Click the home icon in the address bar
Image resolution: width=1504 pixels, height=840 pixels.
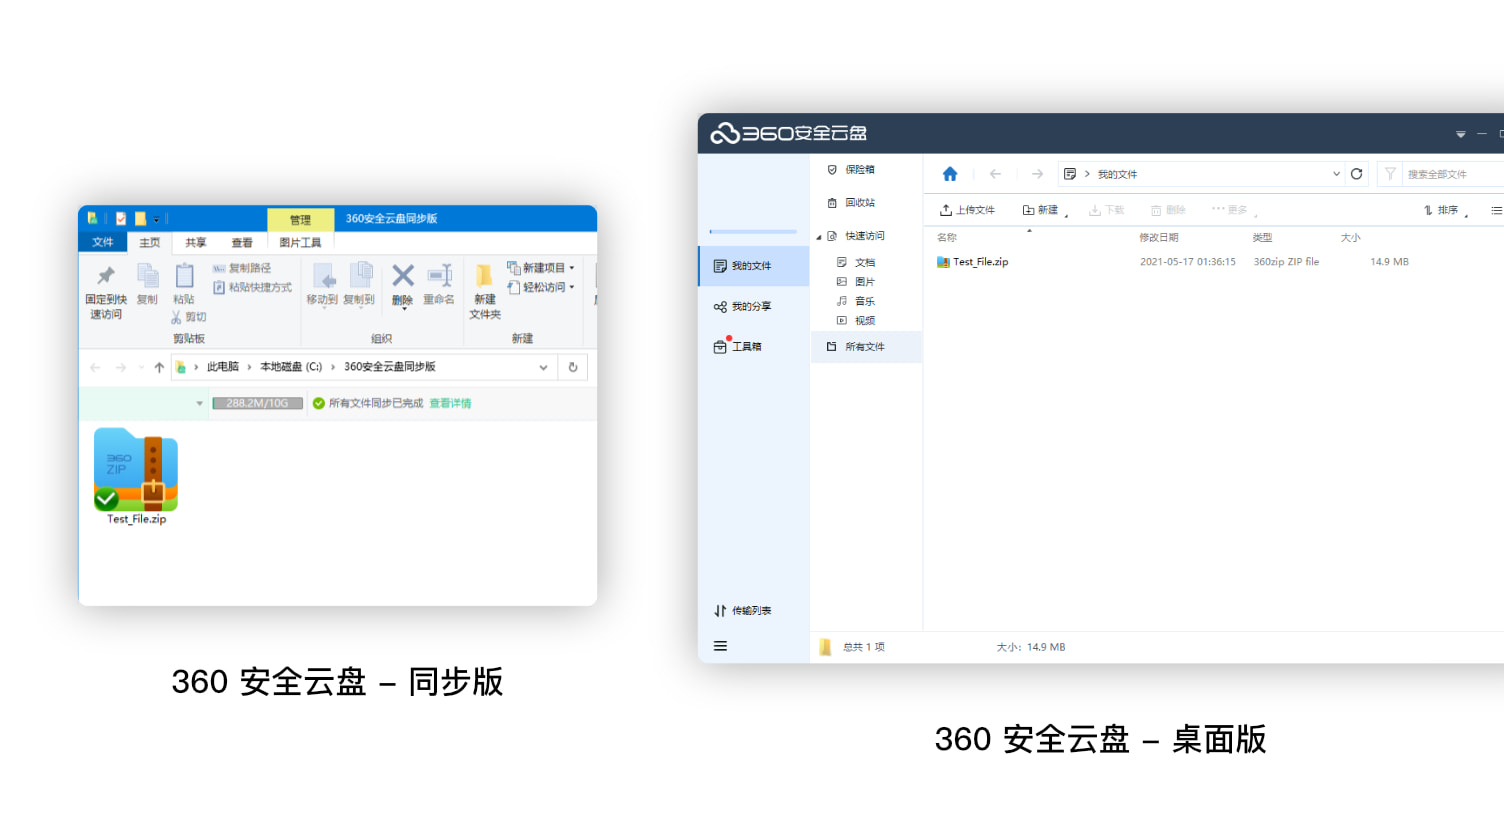point(948,173)
